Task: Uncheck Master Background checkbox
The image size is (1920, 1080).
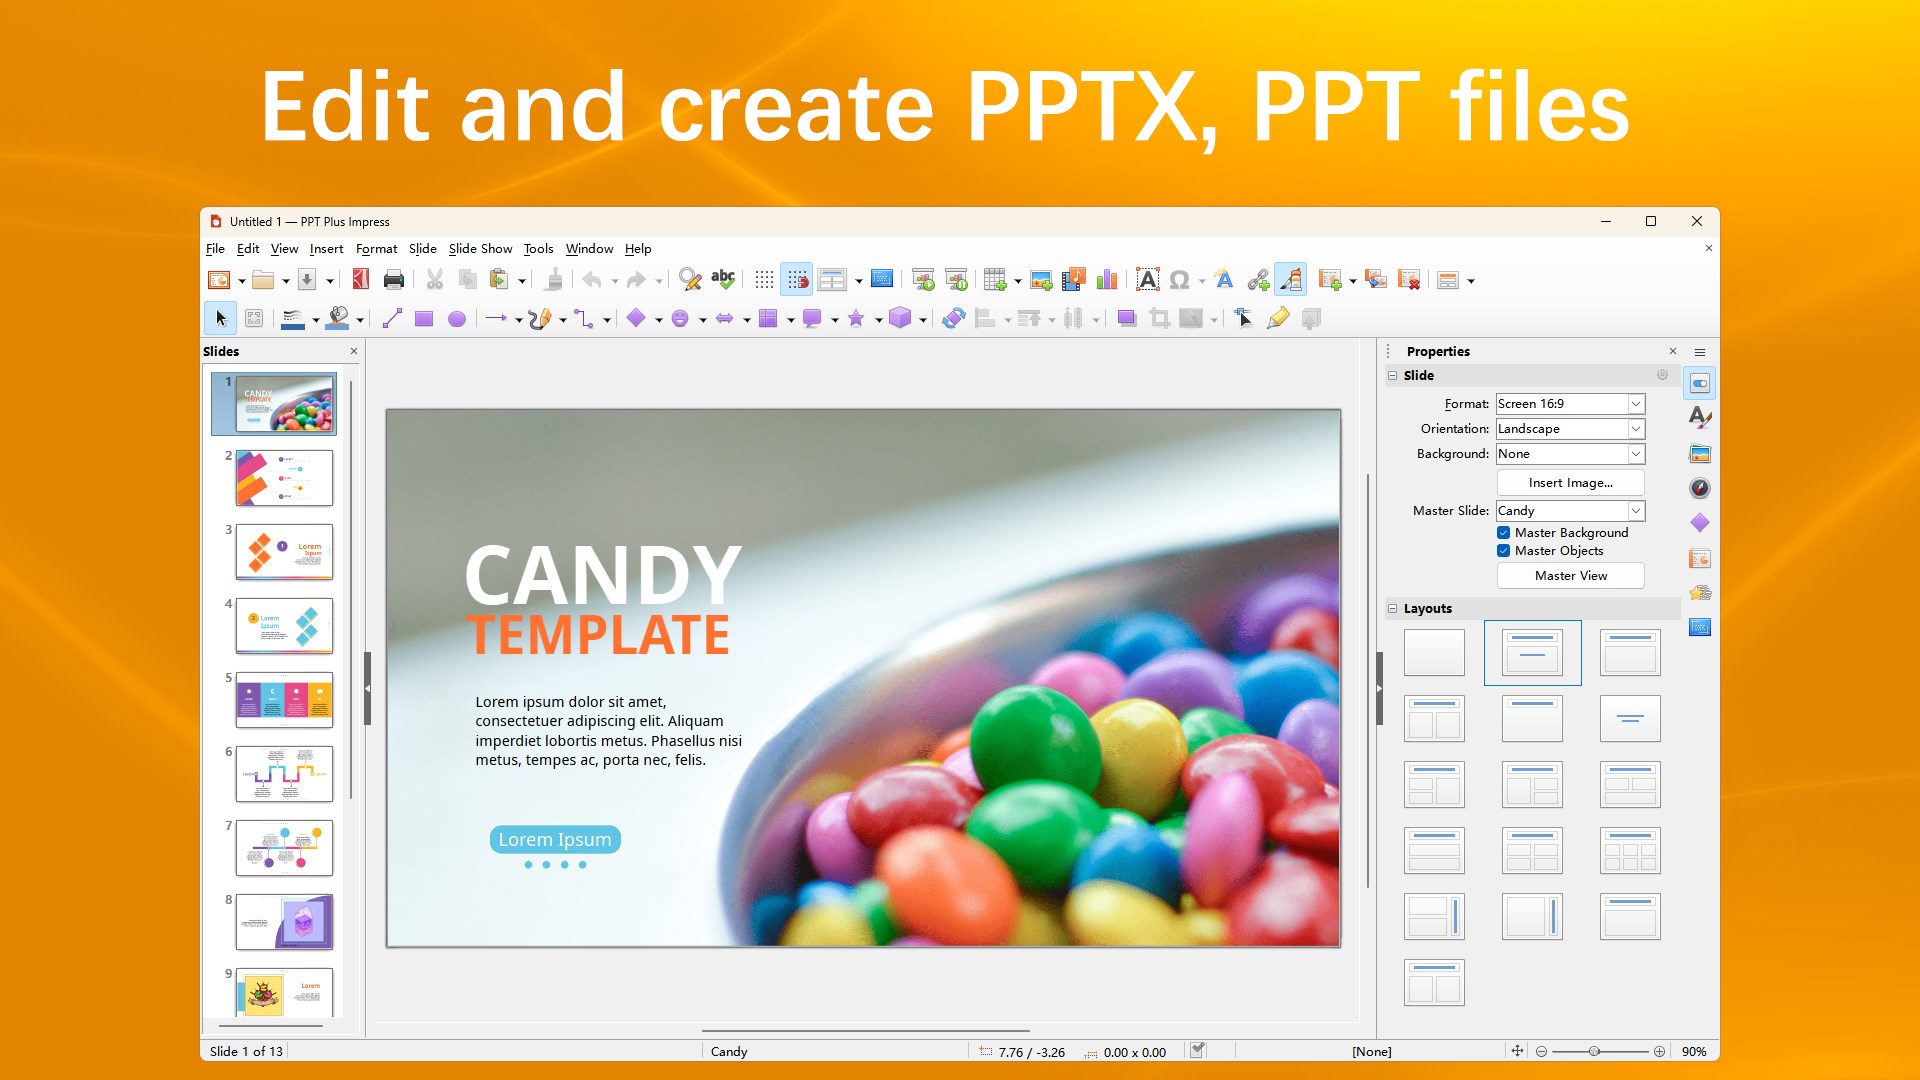Action: click(1503, 533)
